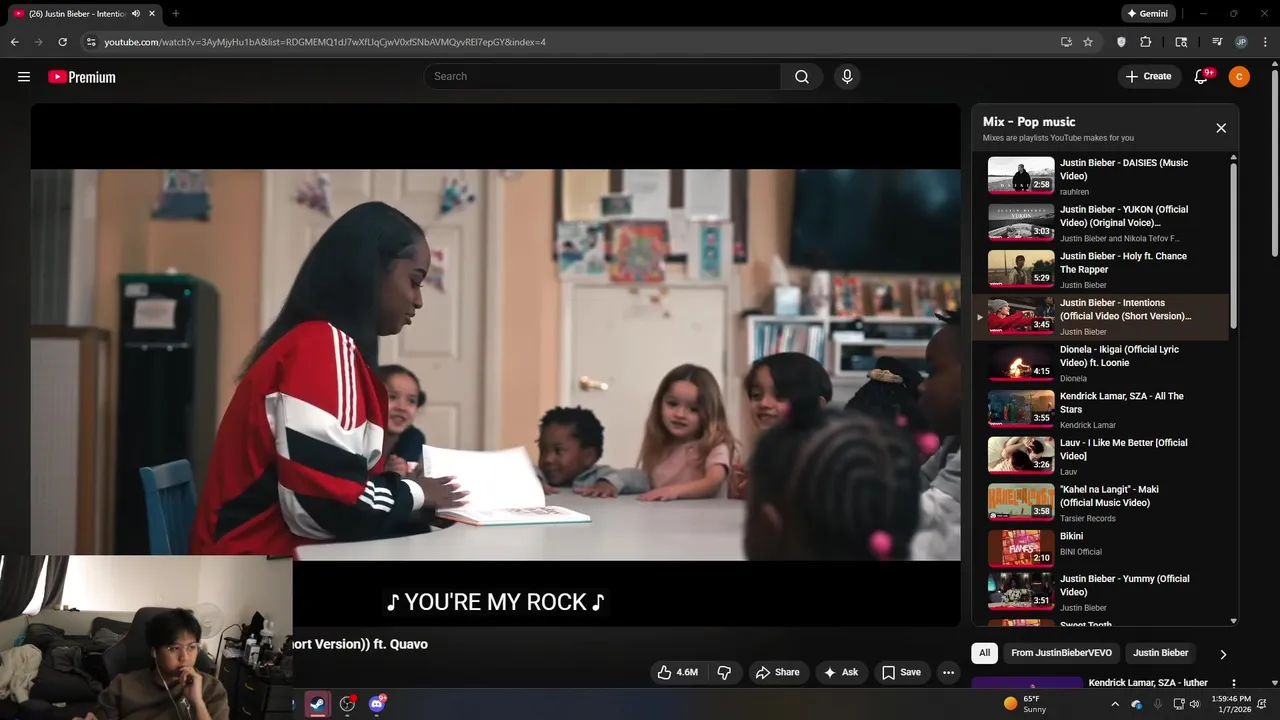Play Kendrick Lamar, SZA - All The Stars

pyautogui.click(x=1100, y=410)
